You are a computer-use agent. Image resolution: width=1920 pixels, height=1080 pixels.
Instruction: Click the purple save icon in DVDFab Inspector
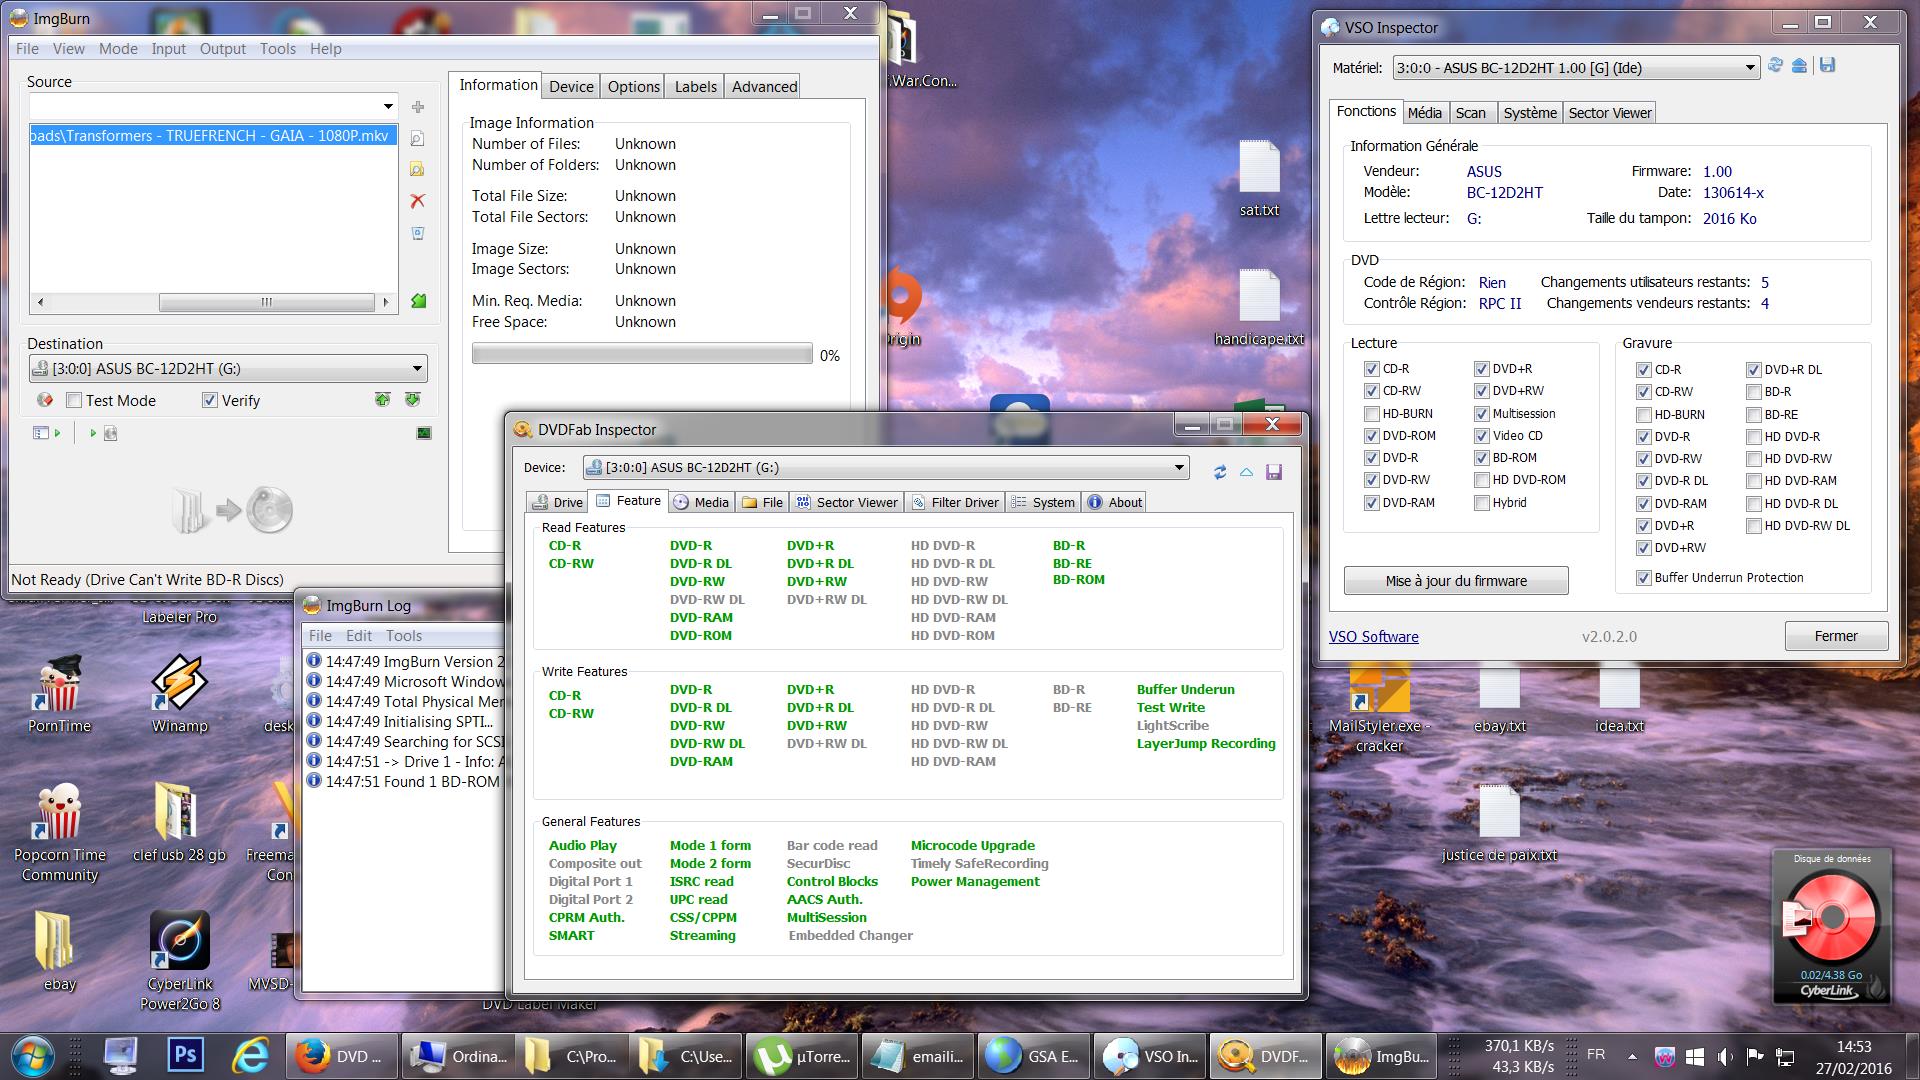click(1273, 472)
